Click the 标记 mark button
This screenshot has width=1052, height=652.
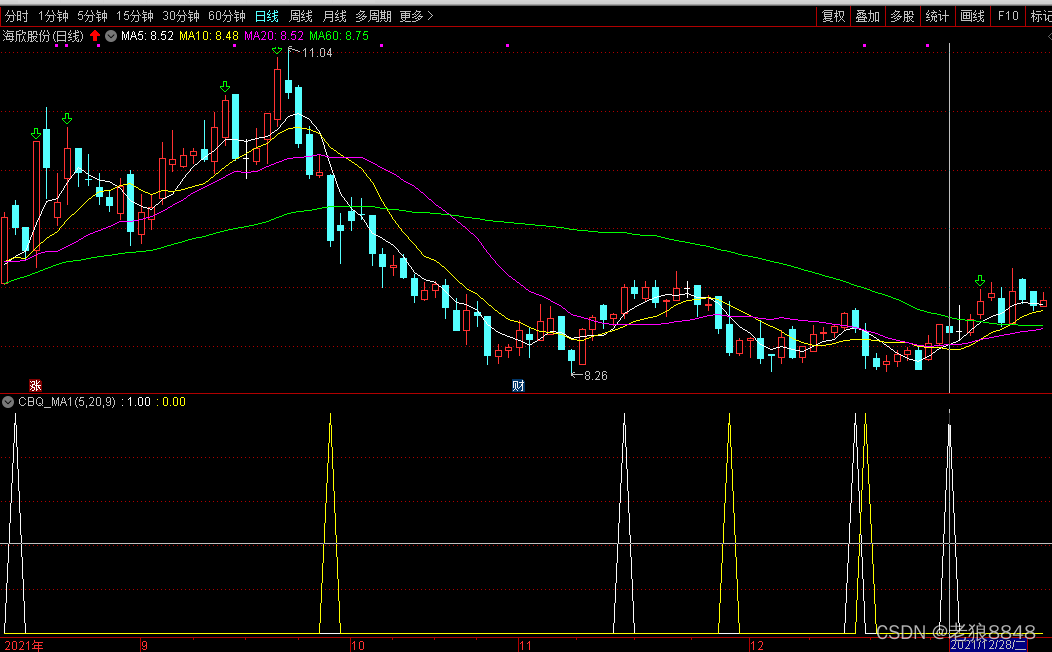pyautogui.click(x=1041, y=16)
